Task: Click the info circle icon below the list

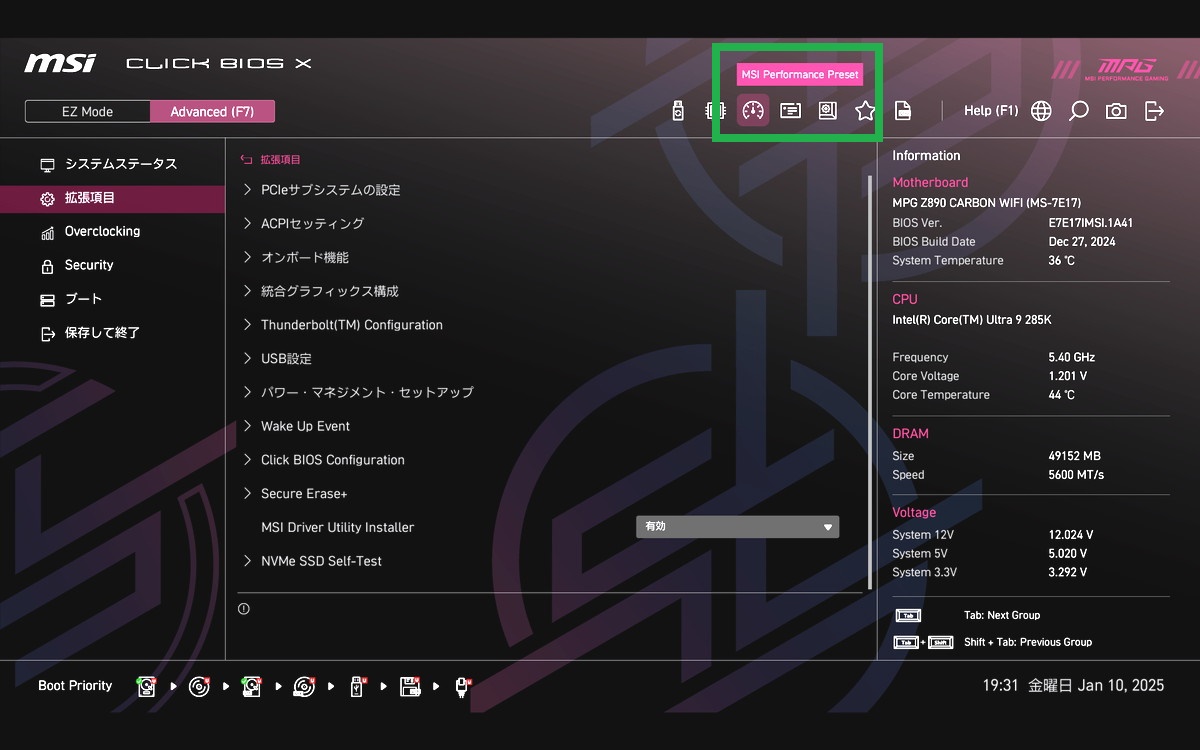Action: [x=244, y=608]
